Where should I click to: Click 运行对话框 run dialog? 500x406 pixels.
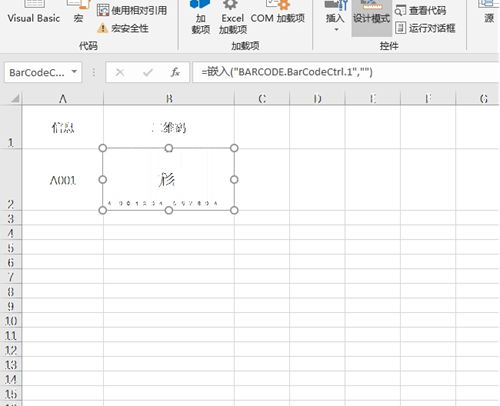(x=425, y=28)
